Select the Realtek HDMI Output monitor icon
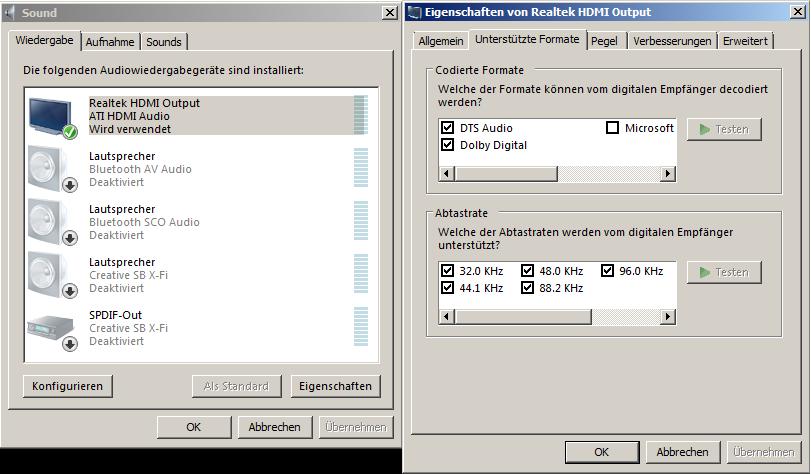811x474 pixels. (x=53, y=117)
